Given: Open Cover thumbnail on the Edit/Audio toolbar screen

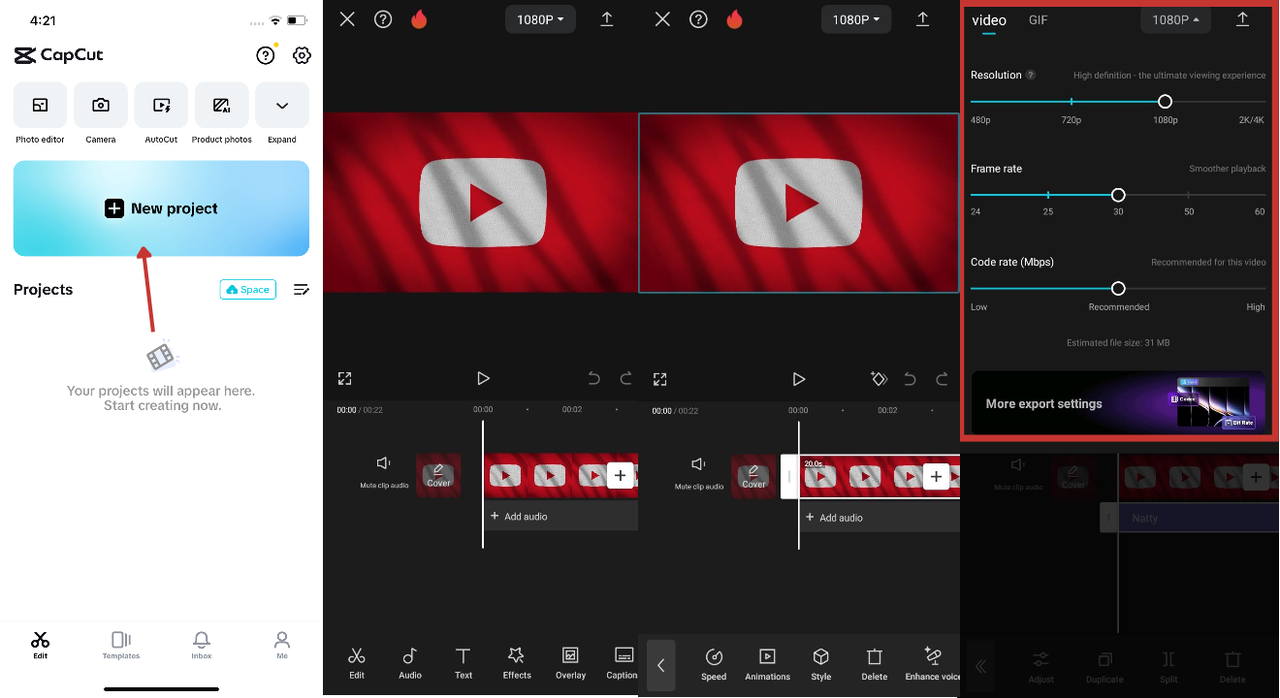Looking at the screenshot, I should [x=438, y=476].
